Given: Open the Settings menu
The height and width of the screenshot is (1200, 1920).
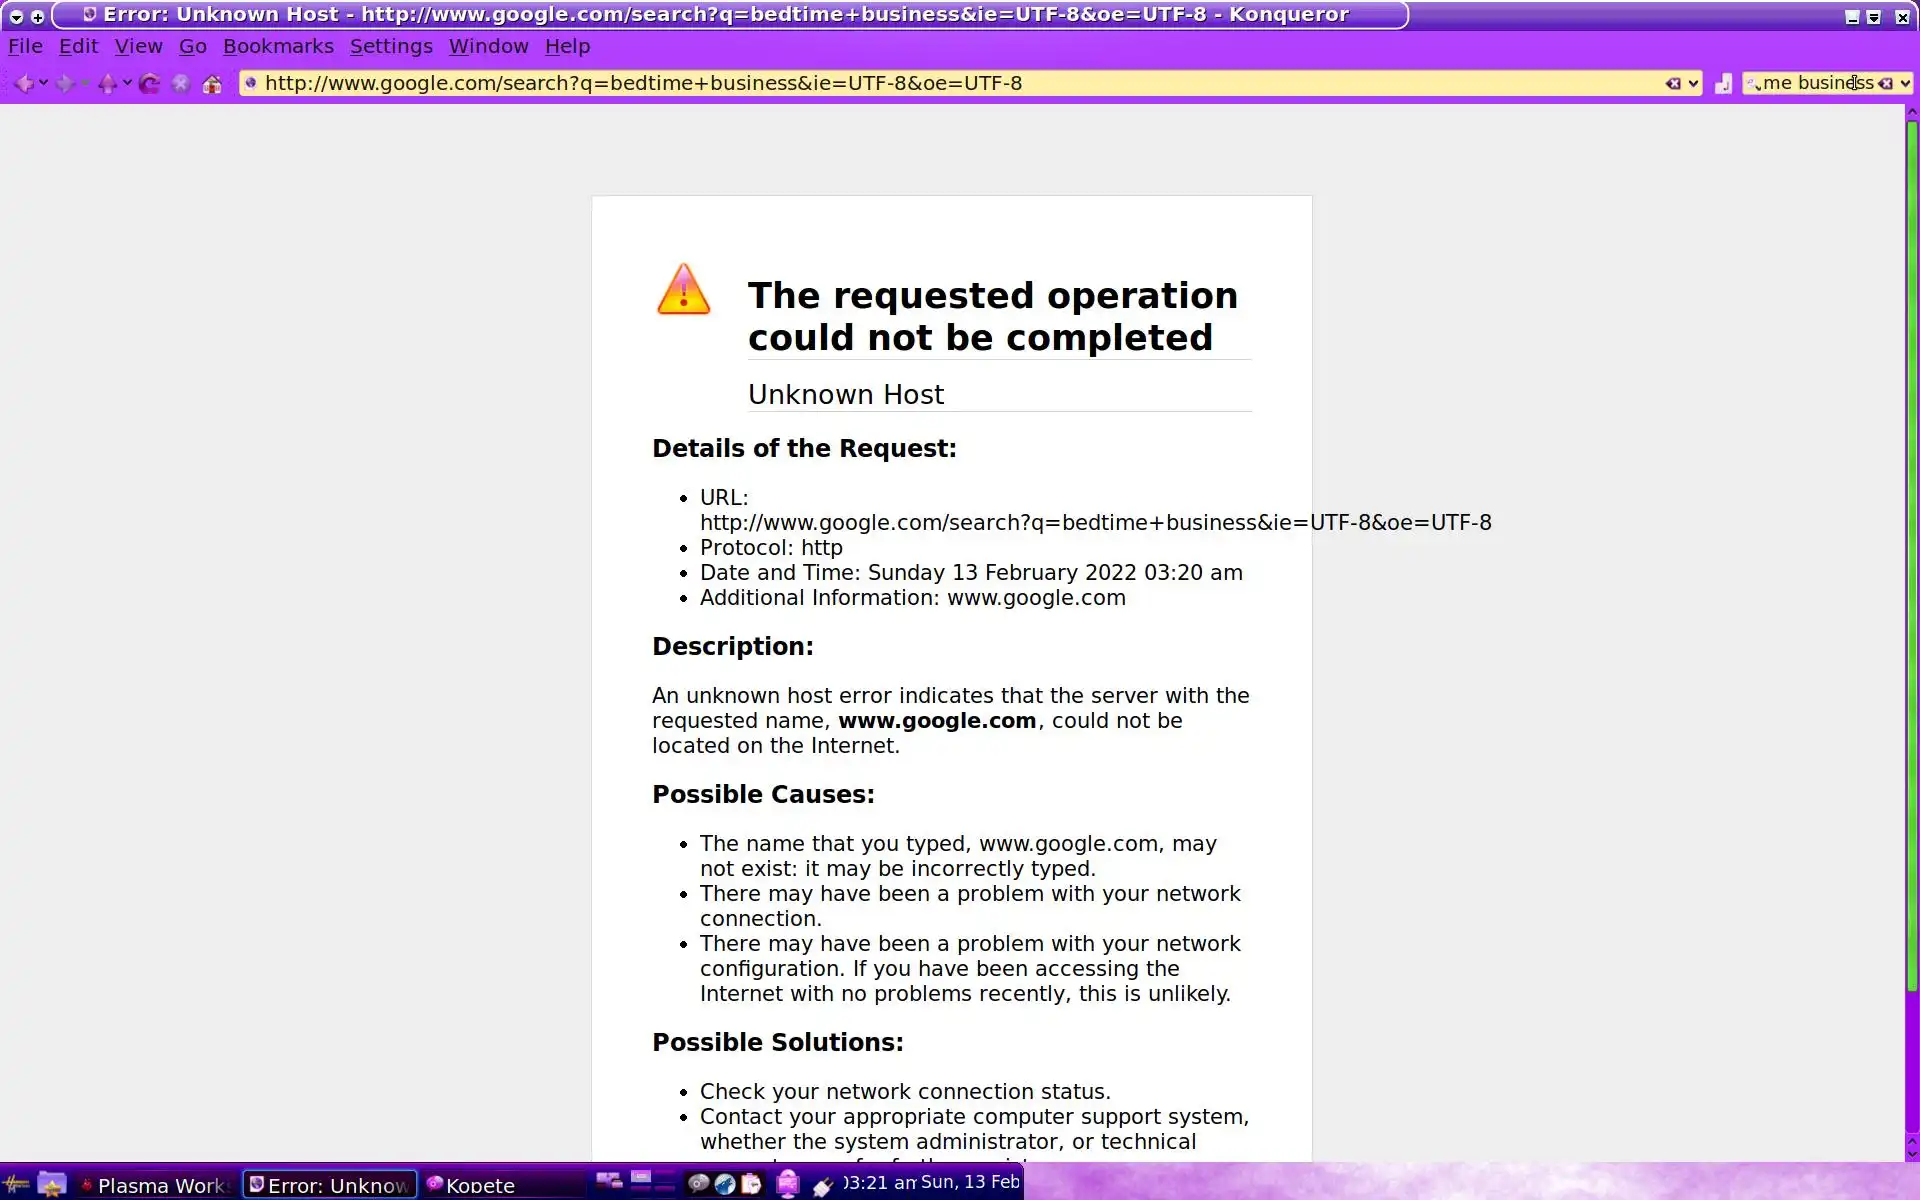Looking at the screenshot, I should click(x=391, y=46).
